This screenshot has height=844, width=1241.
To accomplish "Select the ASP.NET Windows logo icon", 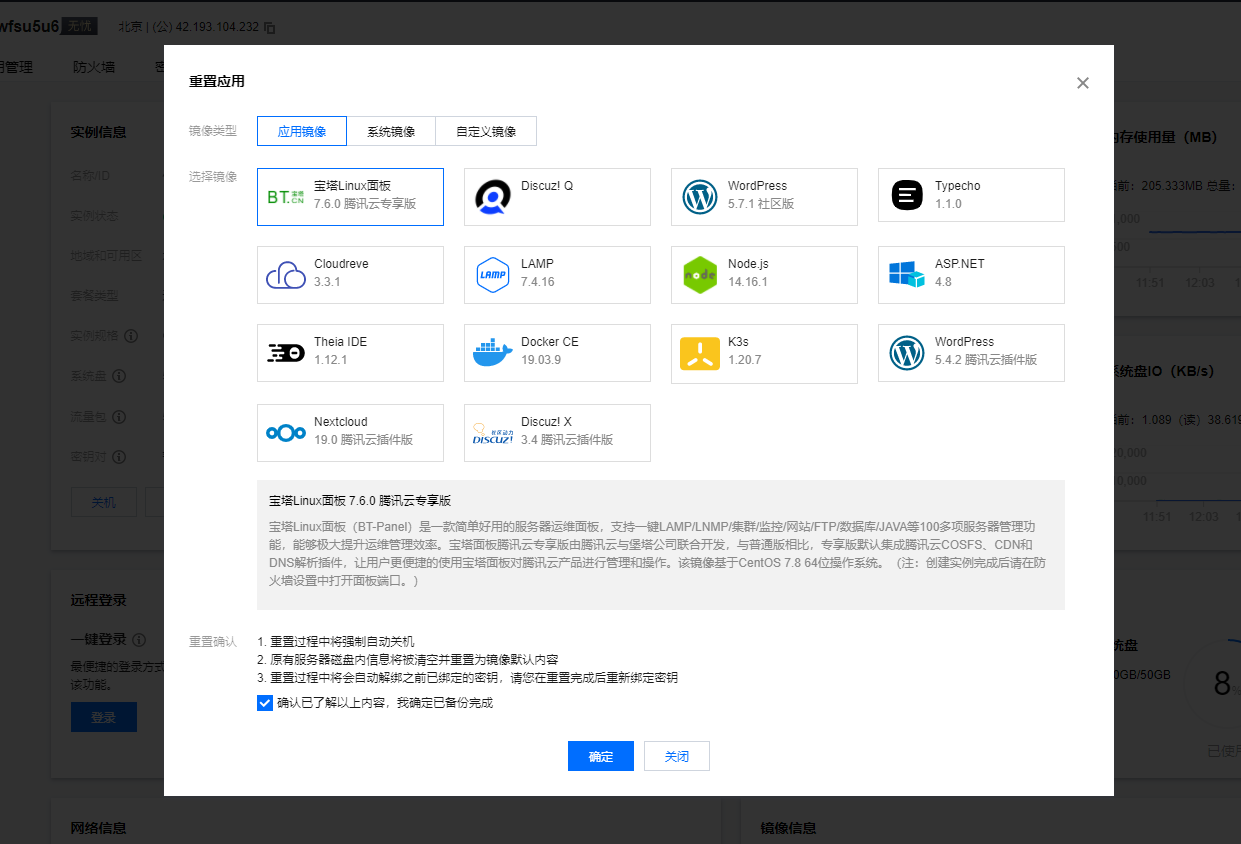I will coord(907,275).
